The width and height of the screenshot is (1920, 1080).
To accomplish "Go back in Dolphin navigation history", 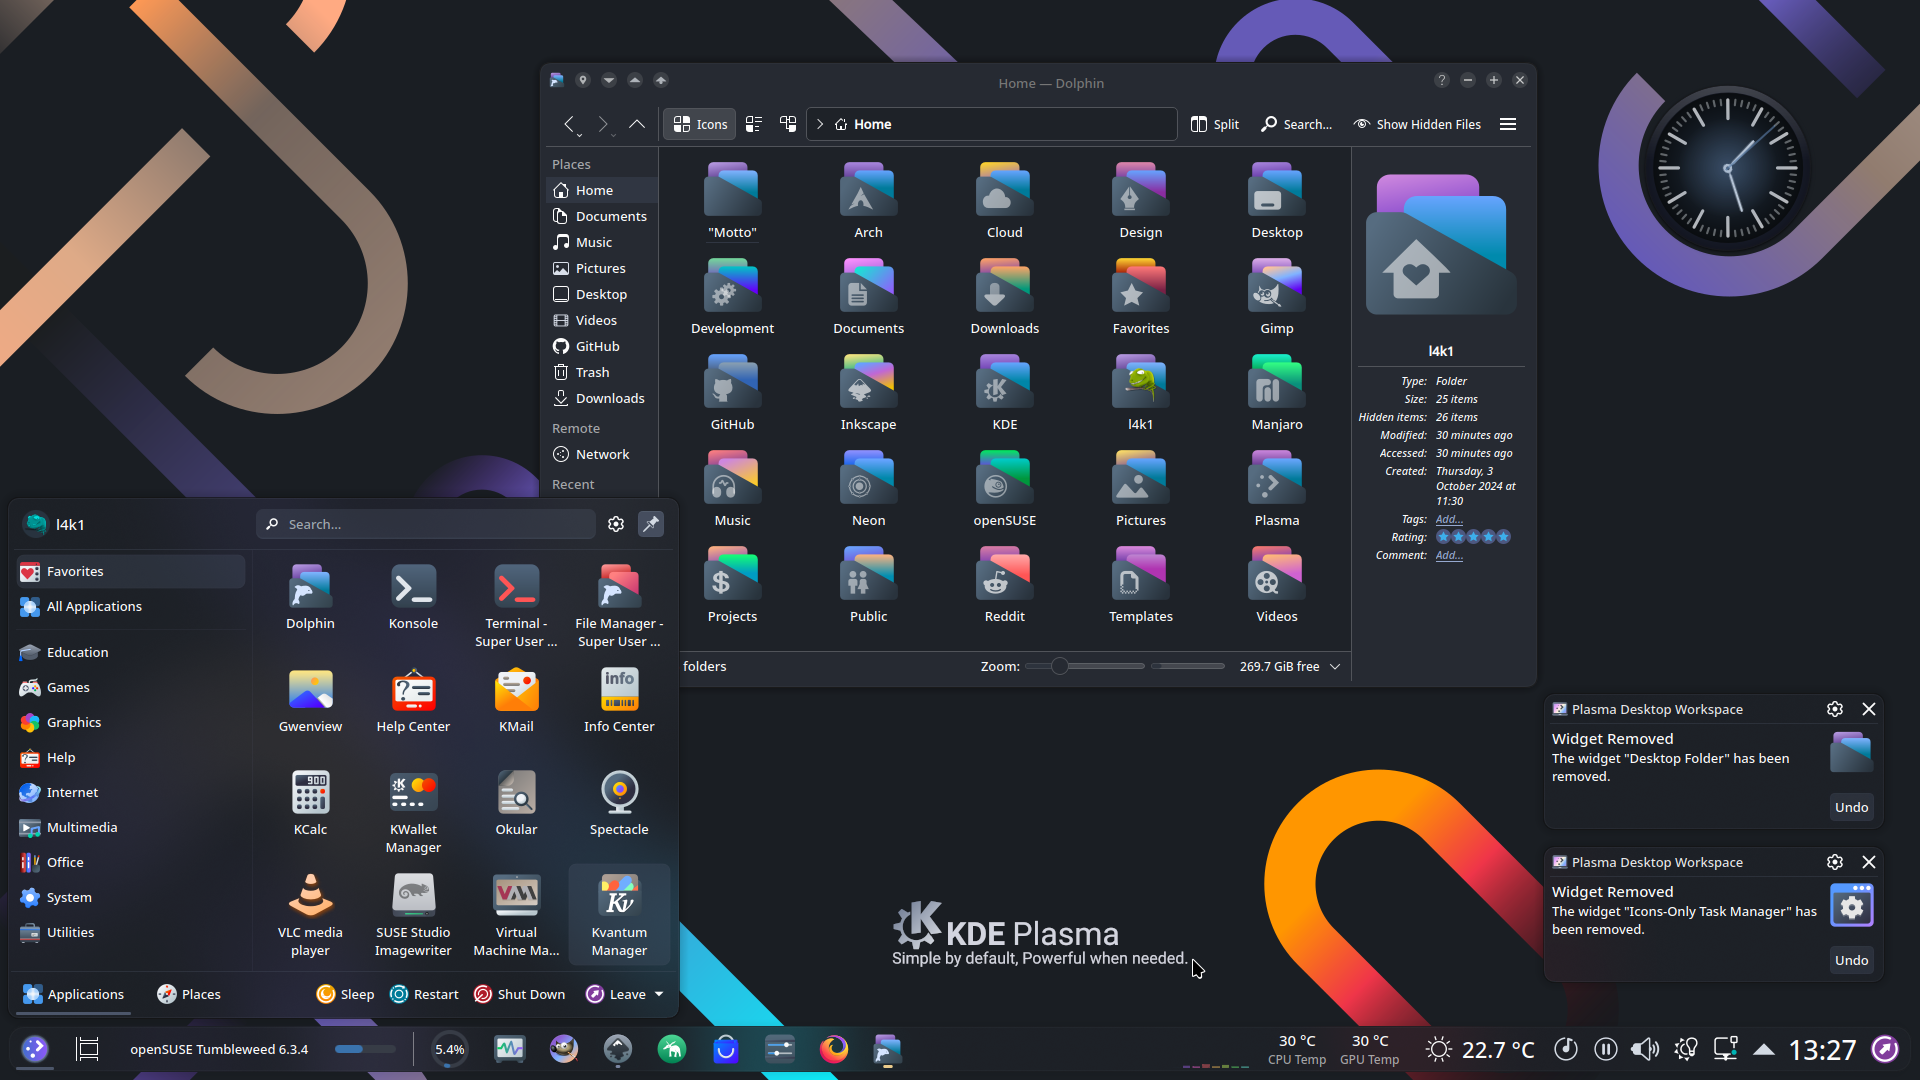I will (x=569, y=124).
